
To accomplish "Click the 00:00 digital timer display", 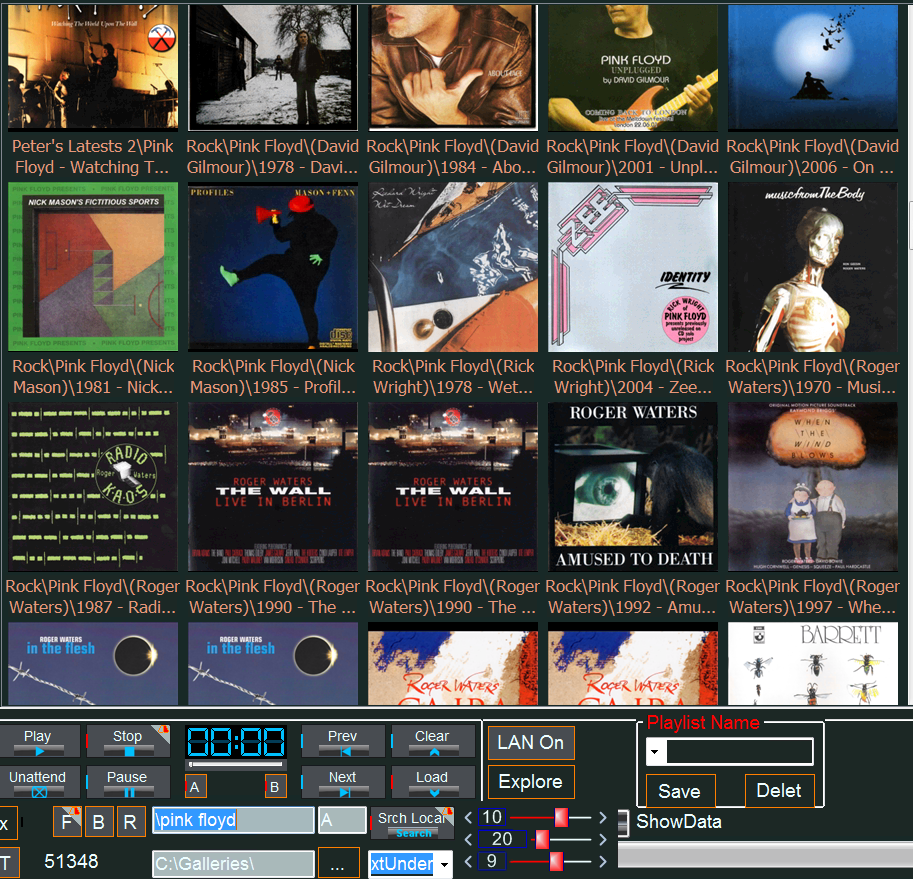I will (x=236, y=742).
